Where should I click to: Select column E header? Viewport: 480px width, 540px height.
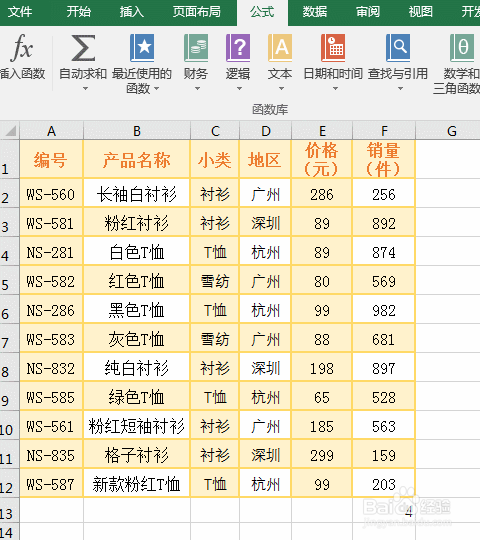click(322, 131)
